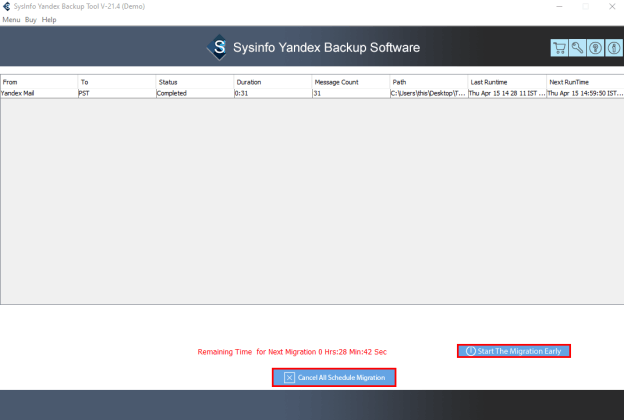This screenshot has width=624, height=420.
Task: Click the Last Runtime column header
Action: pyautogui.click(x=505, y=82)
